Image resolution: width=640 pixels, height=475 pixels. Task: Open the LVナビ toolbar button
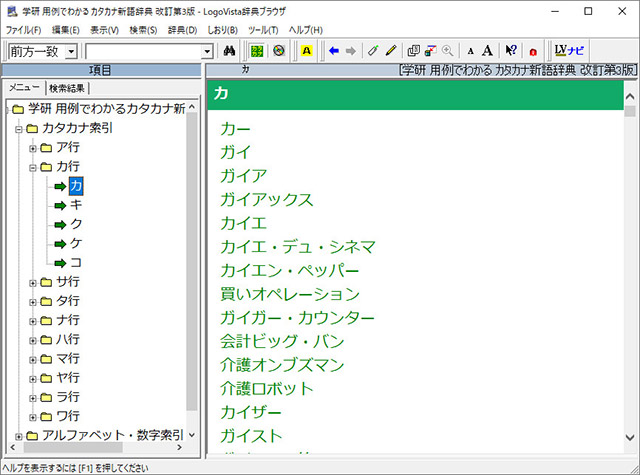569,51
